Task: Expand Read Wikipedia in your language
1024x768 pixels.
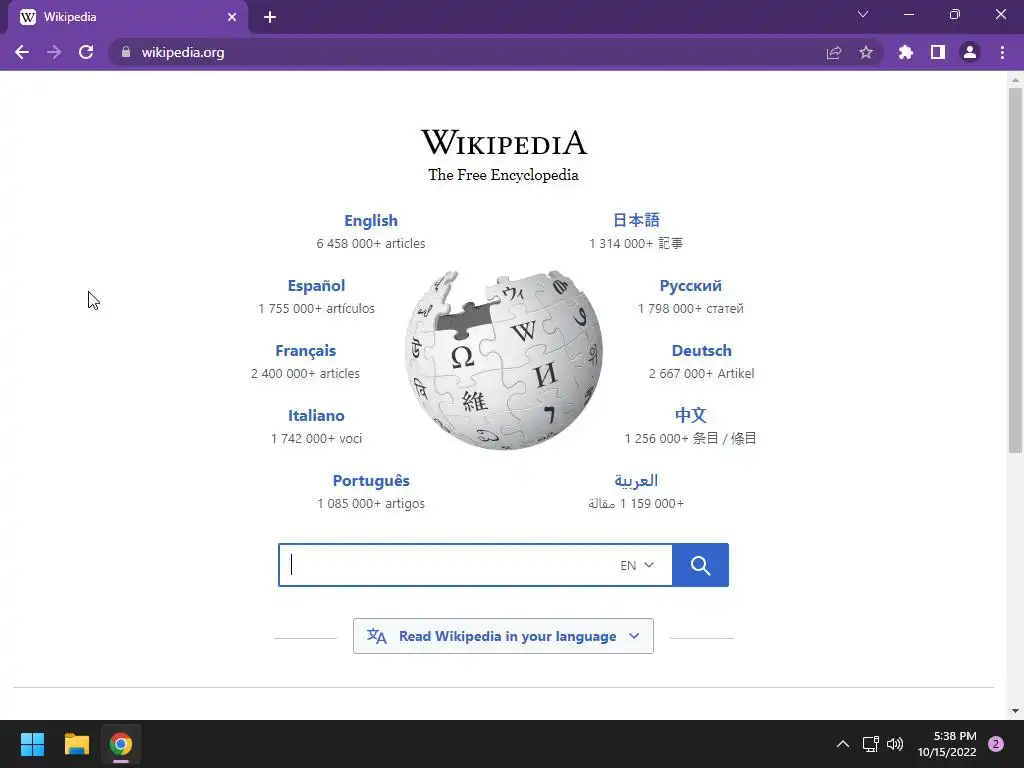Action: point(503,636)
